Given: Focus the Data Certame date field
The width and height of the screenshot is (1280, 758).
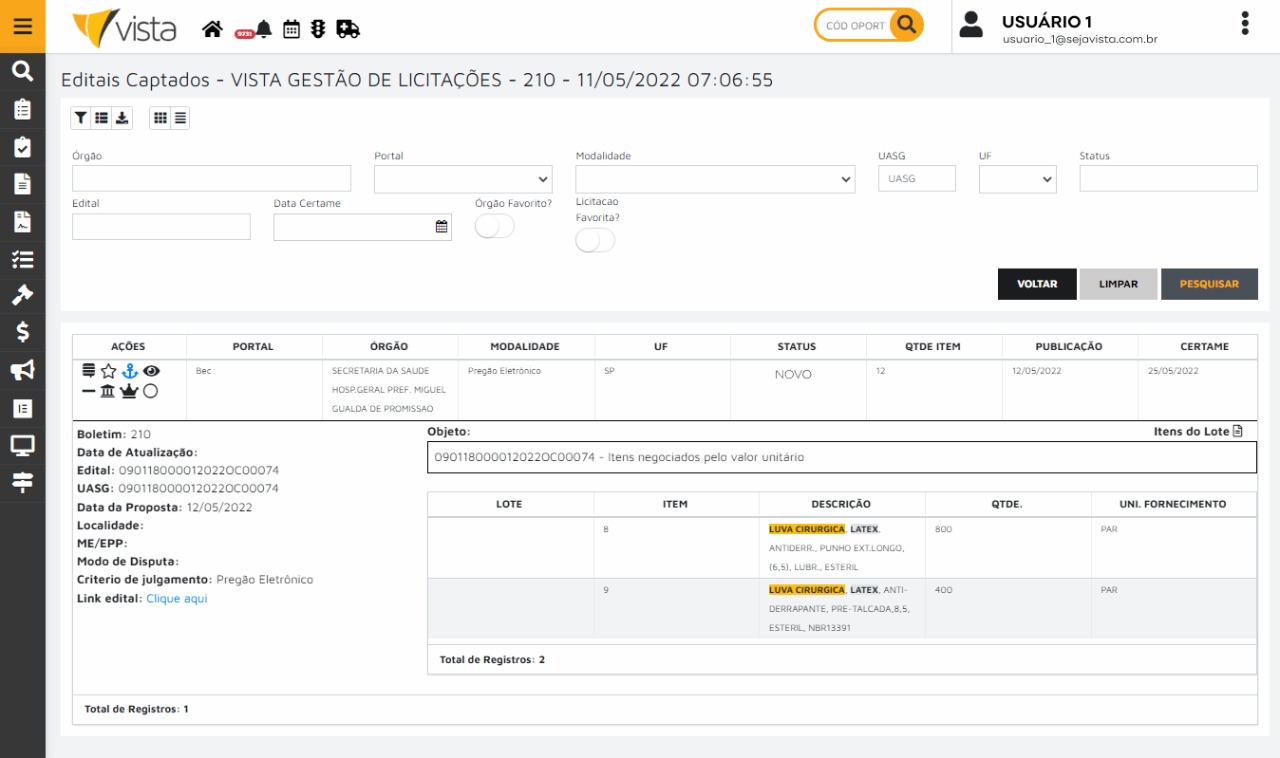Looking at the screenshot, I should point(362,227).
